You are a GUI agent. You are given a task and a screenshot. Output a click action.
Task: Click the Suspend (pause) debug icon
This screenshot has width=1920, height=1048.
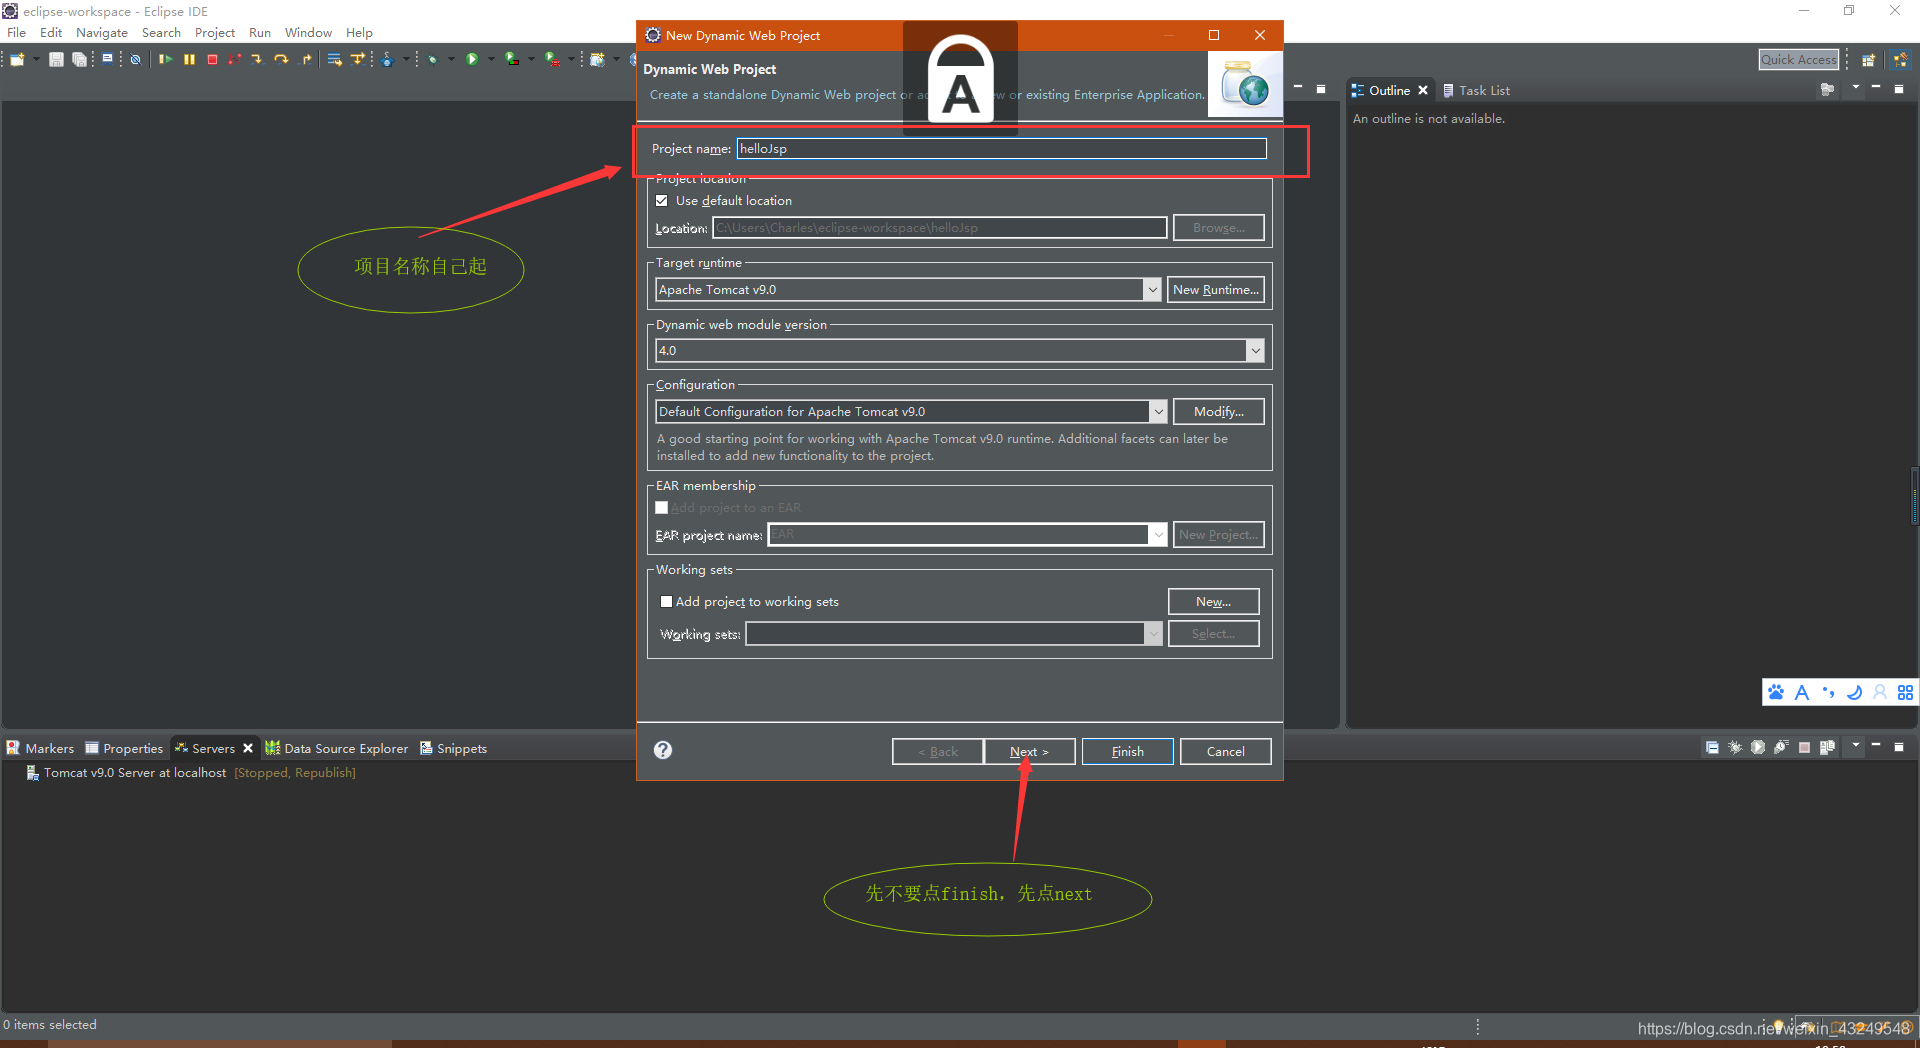(x=189, y=59)
